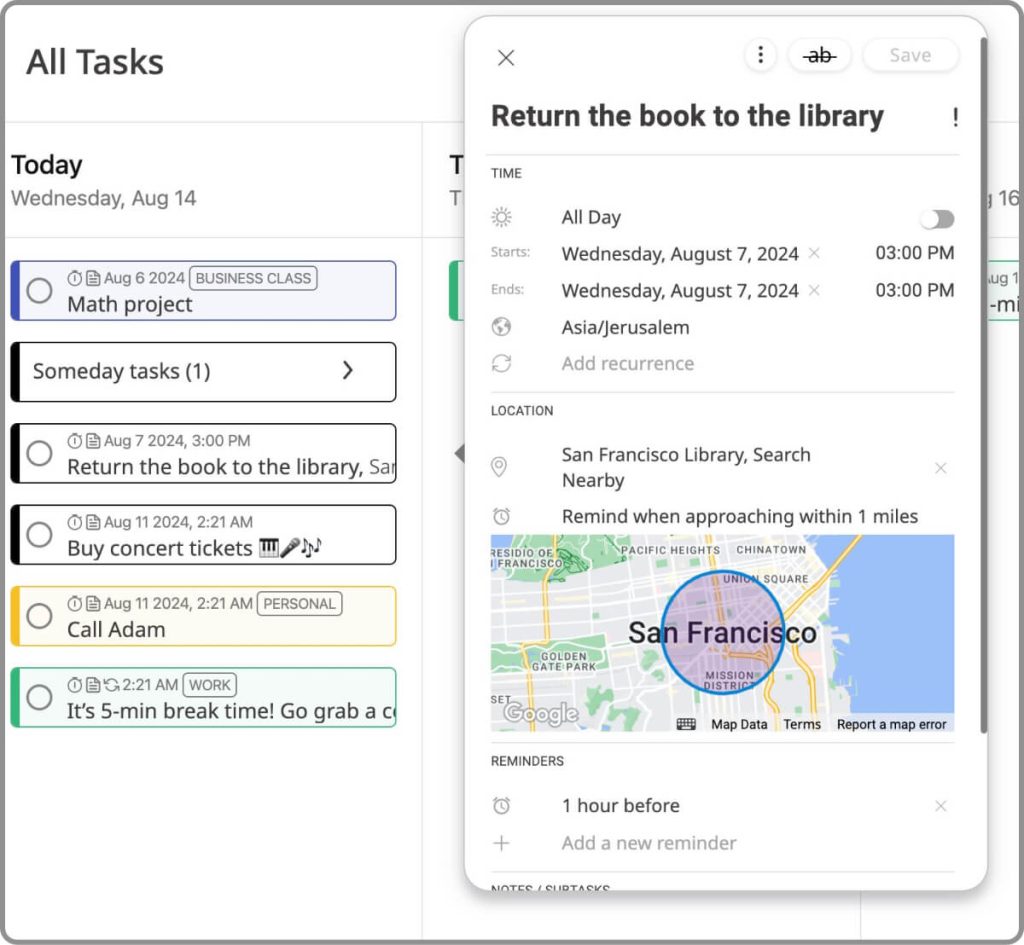
Task: Click the Save button
Action: pyautogui.click(x=910, y=56)
